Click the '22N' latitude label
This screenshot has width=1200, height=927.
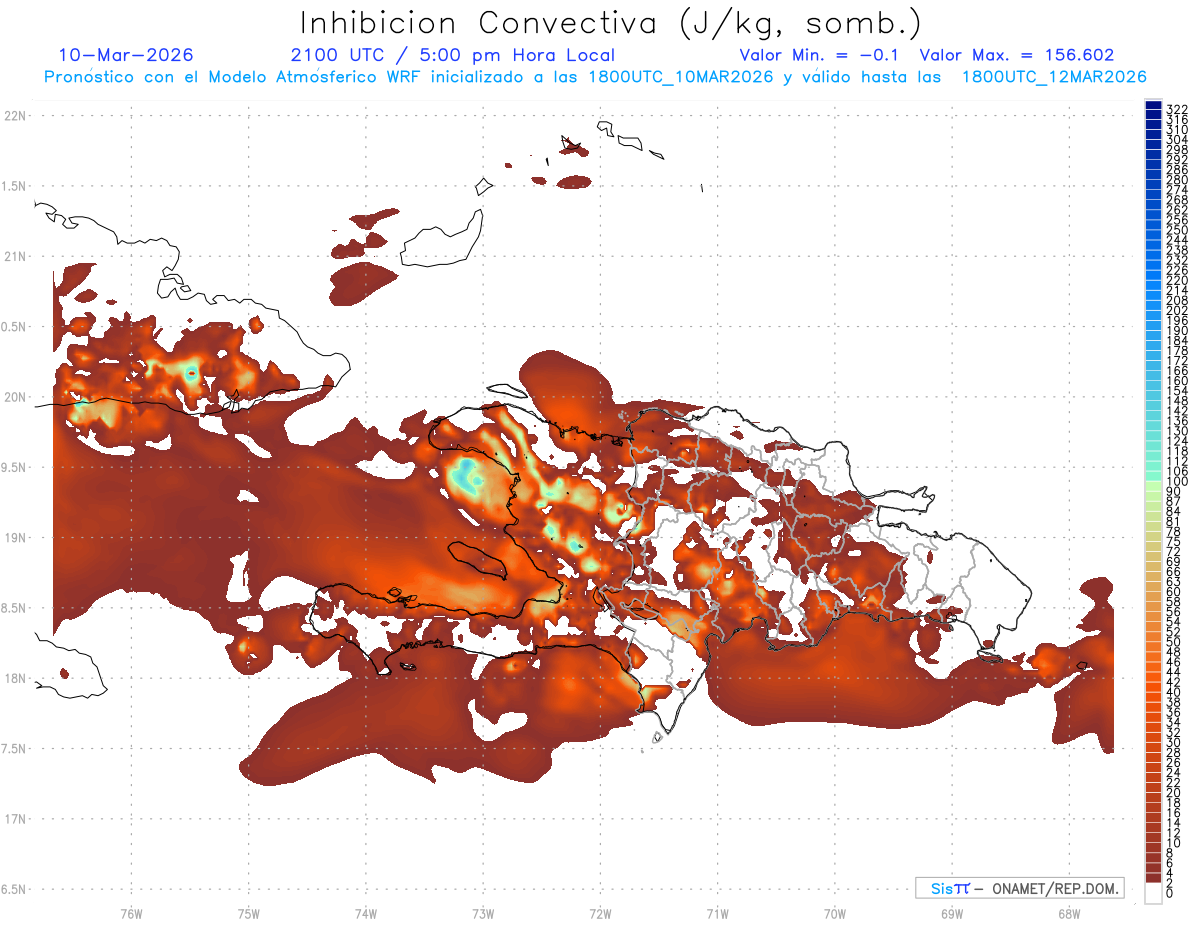point(15,116)
